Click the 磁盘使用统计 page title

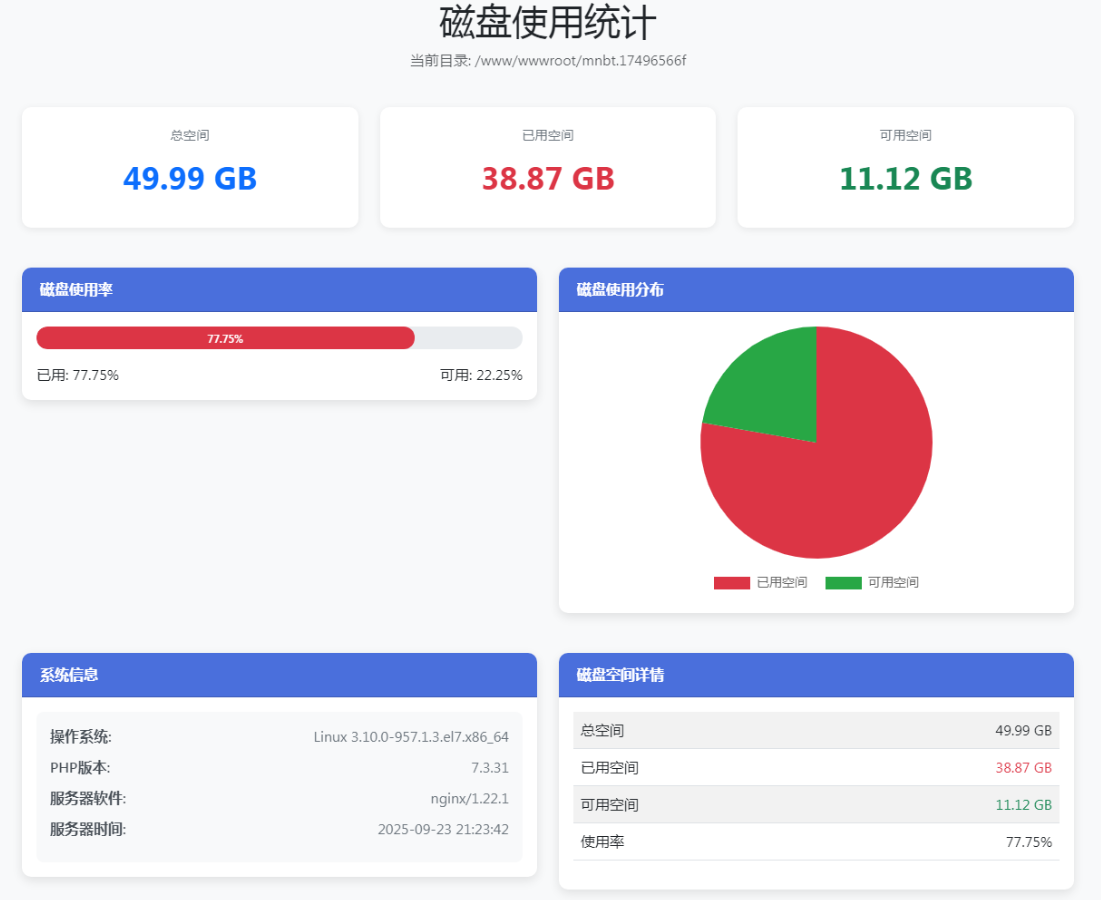[x=548, y=23]
